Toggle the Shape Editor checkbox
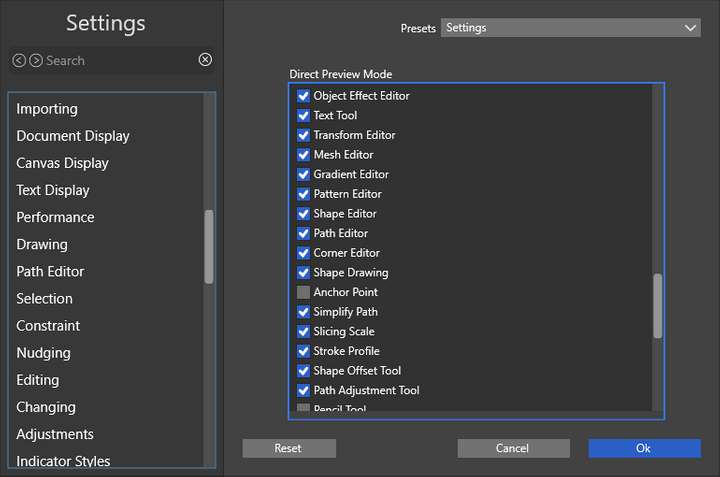 coord(303,214)
